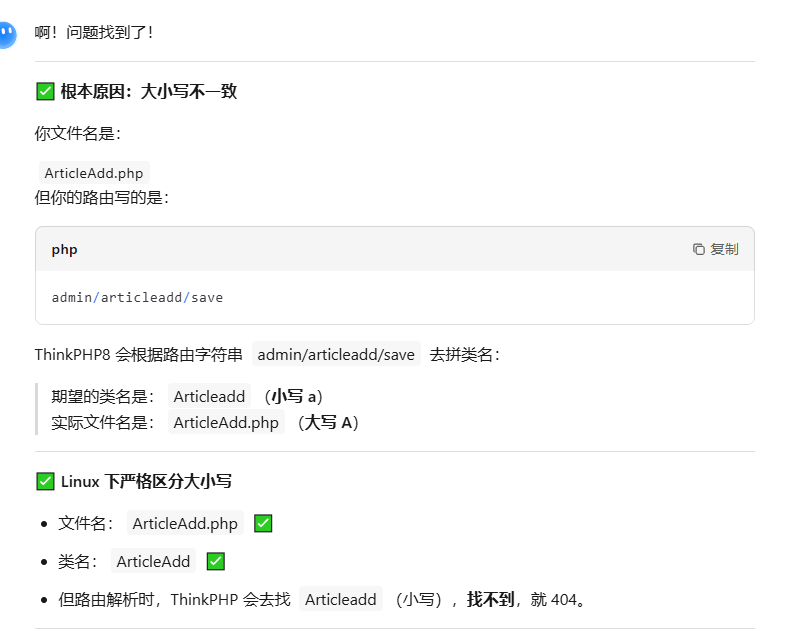Click the green check beside Linux heading

(x=45, y=481)
